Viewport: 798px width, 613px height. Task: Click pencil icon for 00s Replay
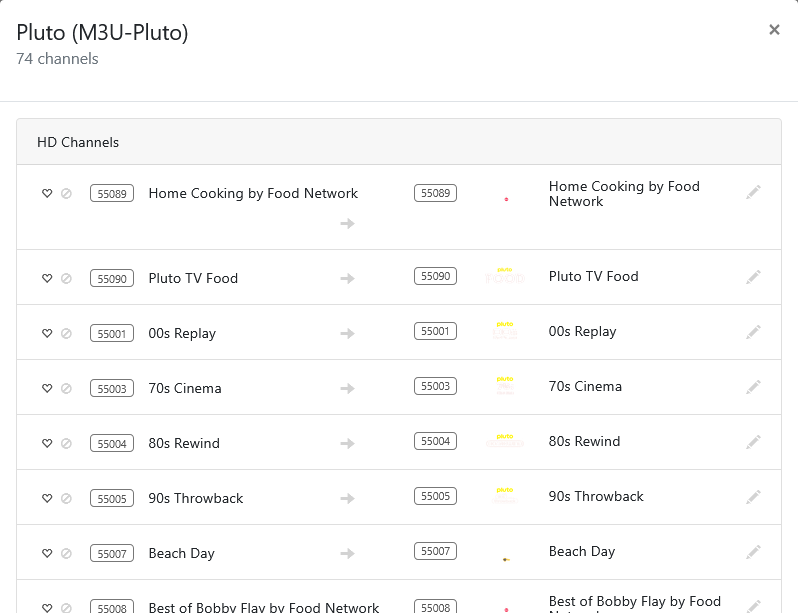753,332
